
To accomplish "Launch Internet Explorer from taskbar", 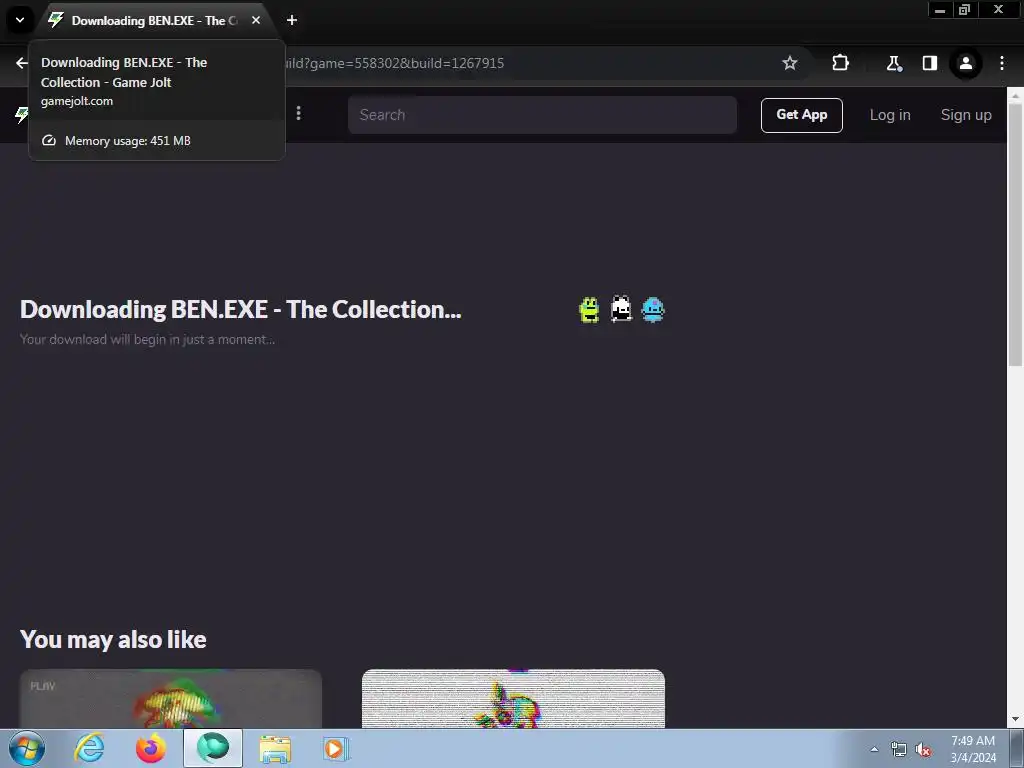I will pos(89,748).
